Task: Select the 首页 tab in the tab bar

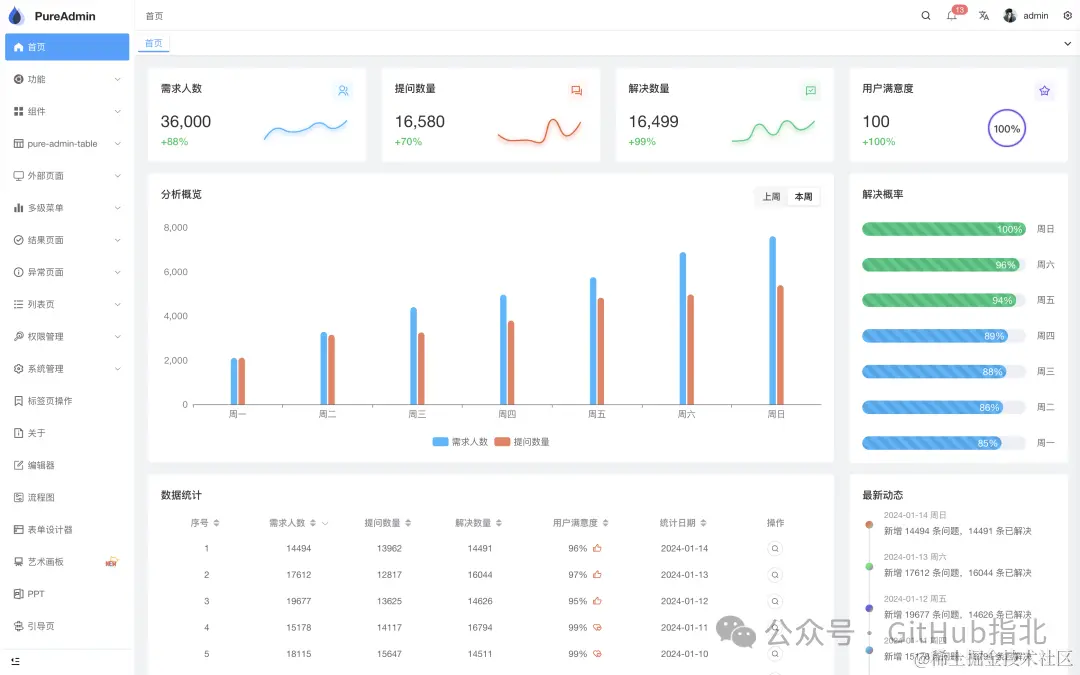Action: pyautogui.click(x=154, y=43)
